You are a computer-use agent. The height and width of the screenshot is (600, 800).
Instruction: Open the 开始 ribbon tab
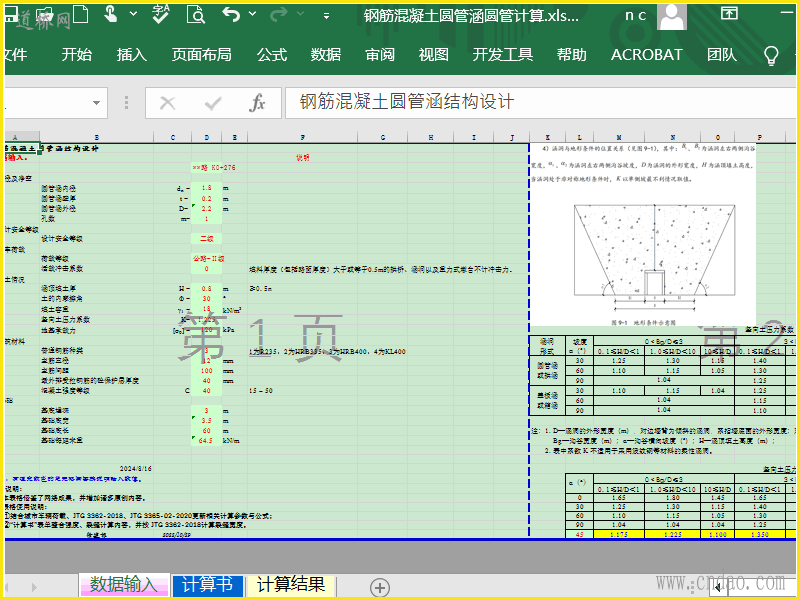77,55
